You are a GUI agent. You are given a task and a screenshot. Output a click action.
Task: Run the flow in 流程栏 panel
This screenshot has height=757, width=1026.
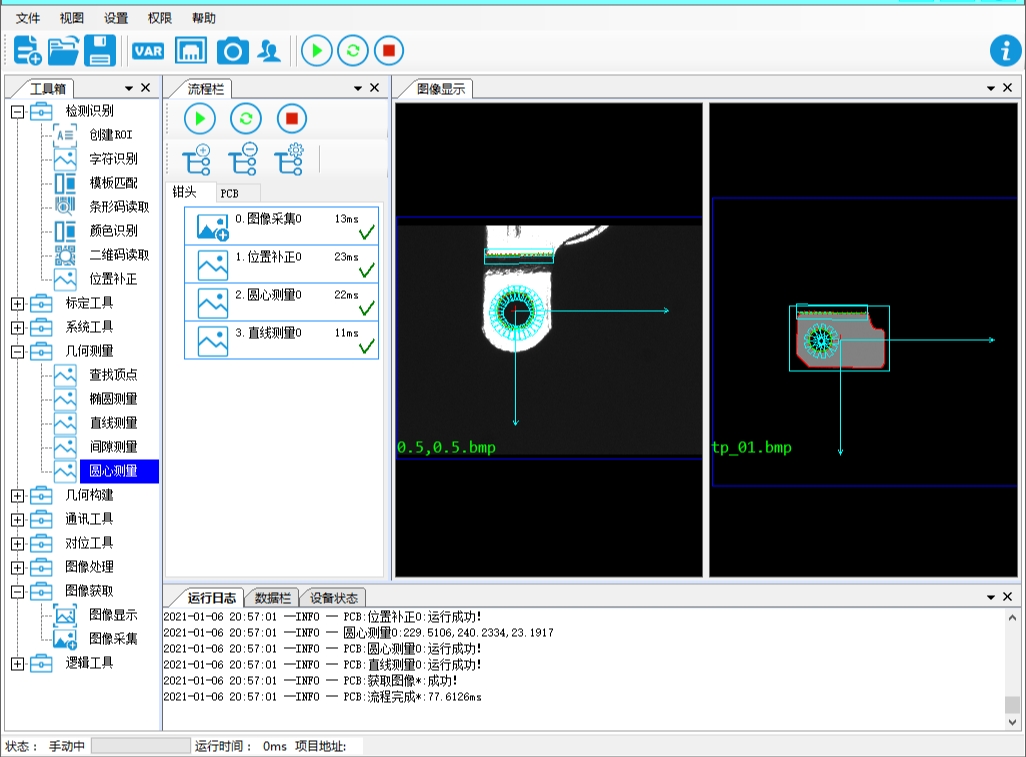coord(200,118)
